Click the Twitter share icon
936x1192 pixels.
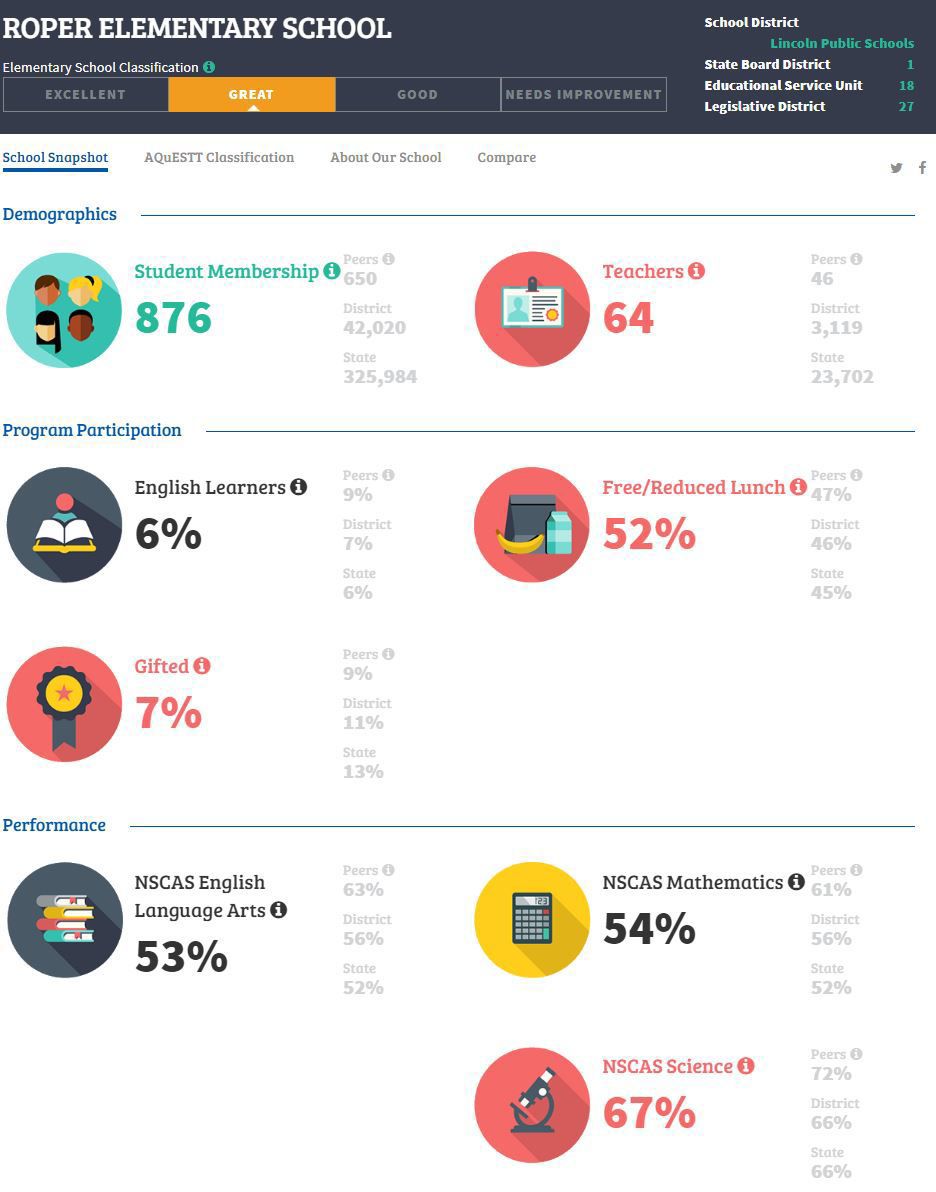(896, 168)
